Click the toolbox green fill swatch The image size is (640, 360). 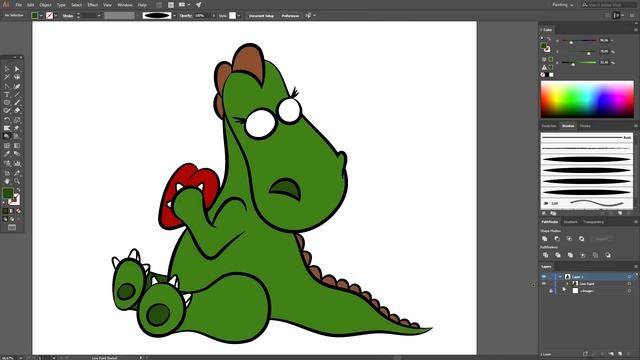(x=8, y=193)
